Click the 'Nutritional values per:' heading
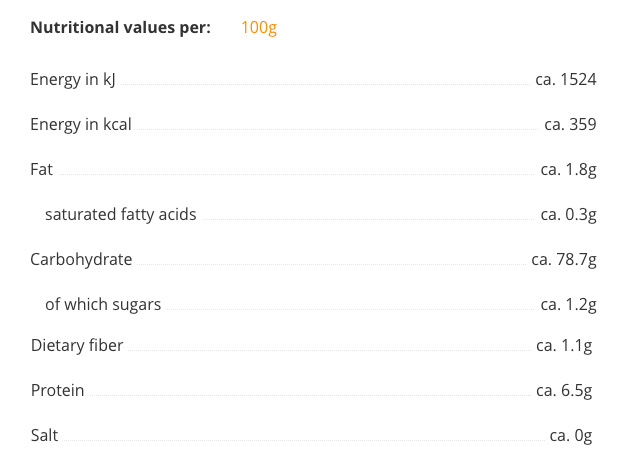622x462 pixels. click(x=120, y=28)
